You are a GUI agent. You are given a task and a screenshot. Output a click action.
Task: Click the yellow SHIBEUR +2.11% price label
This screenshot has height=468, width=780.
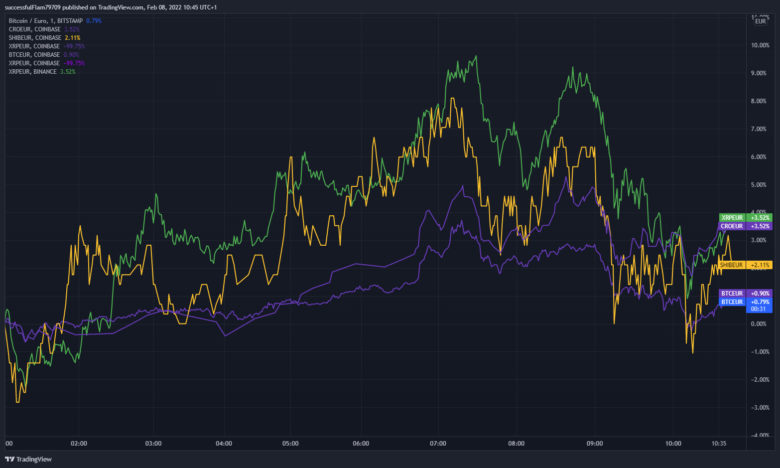(x=745, y=264)
